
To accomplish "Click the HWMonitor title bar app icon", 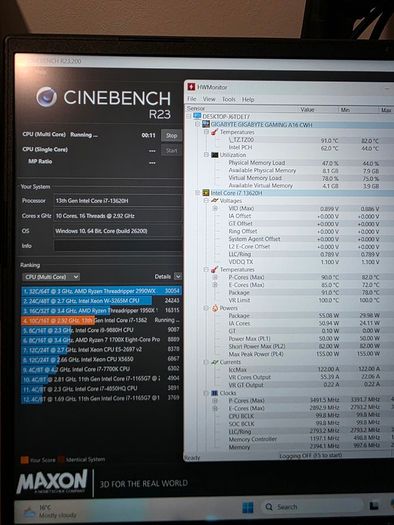I will click(x=191, y=87).
